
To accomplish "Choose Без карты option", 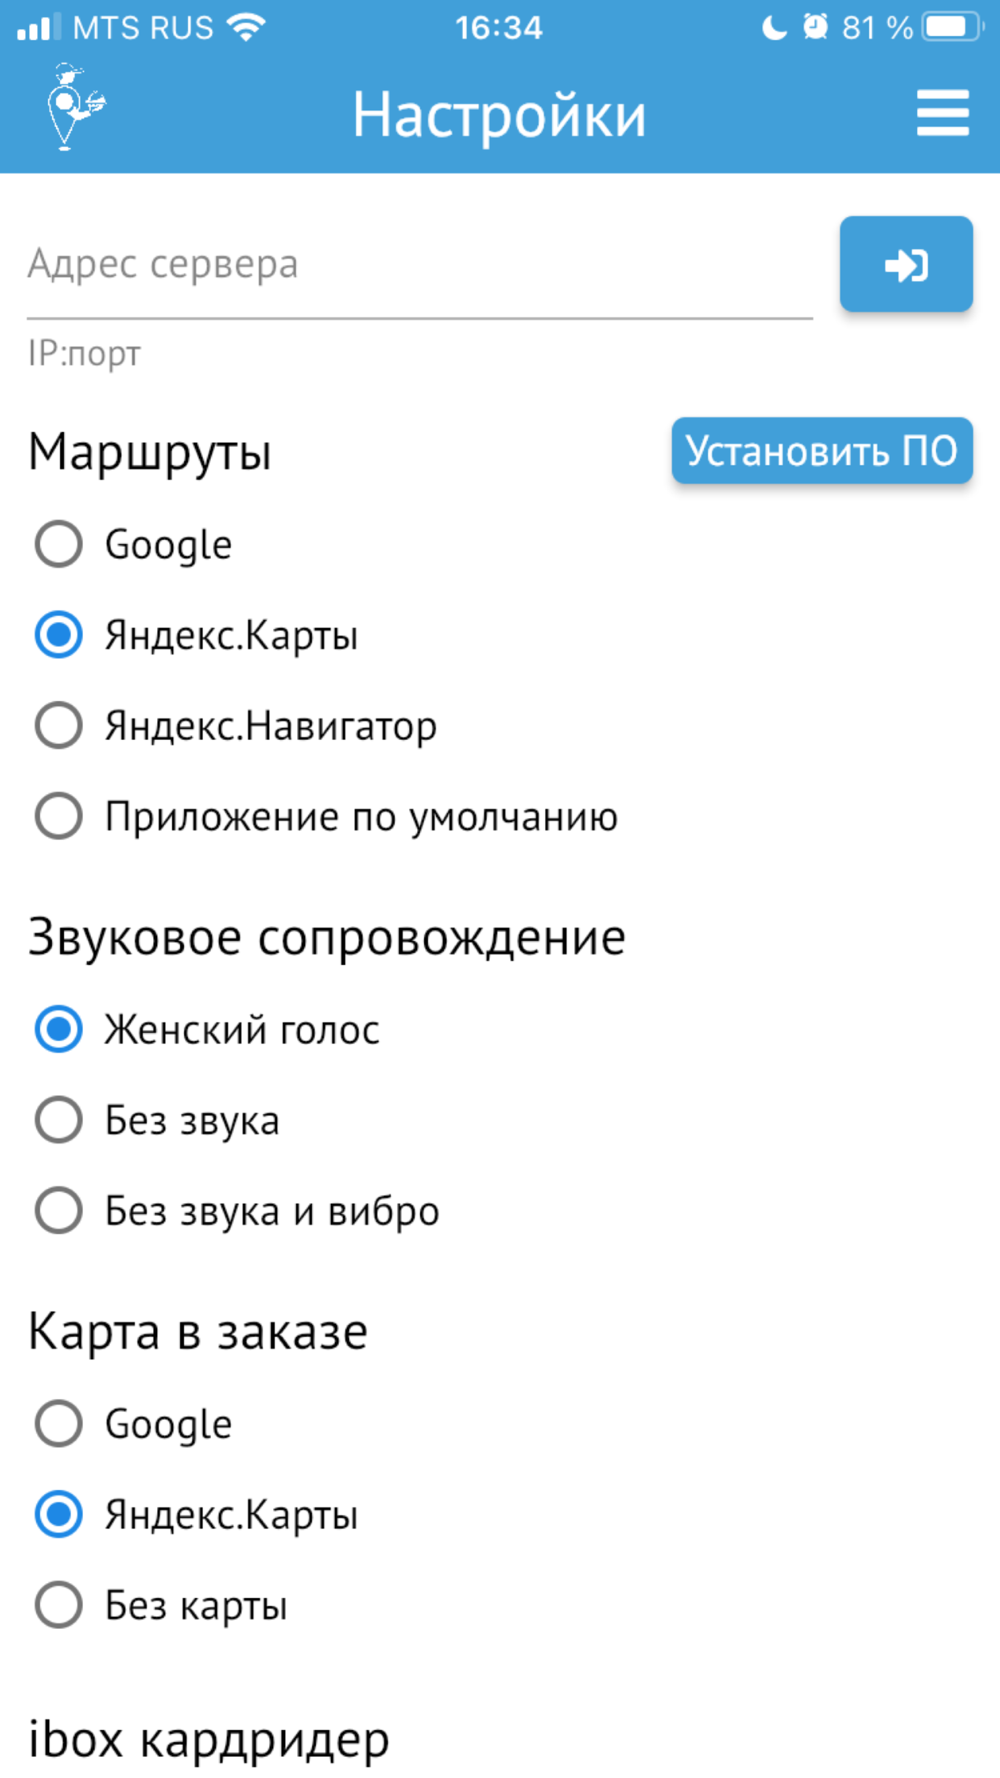I will (59, 1606).
